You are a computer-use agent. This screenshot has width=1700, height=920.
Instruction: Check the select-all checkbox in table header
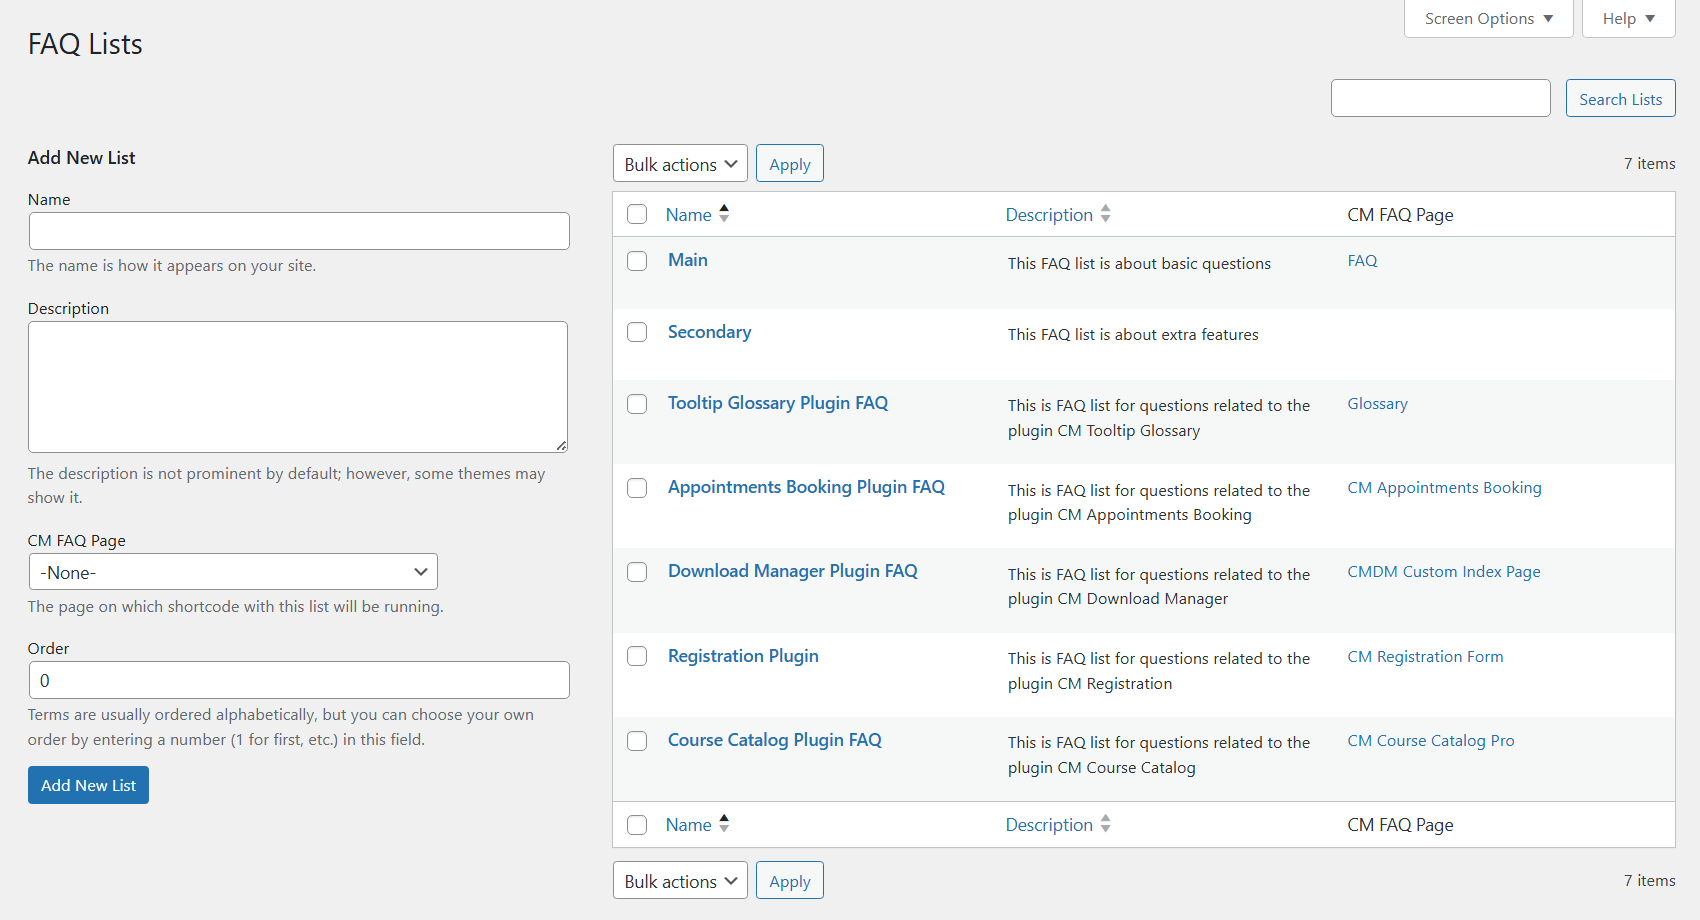(637, 214)
